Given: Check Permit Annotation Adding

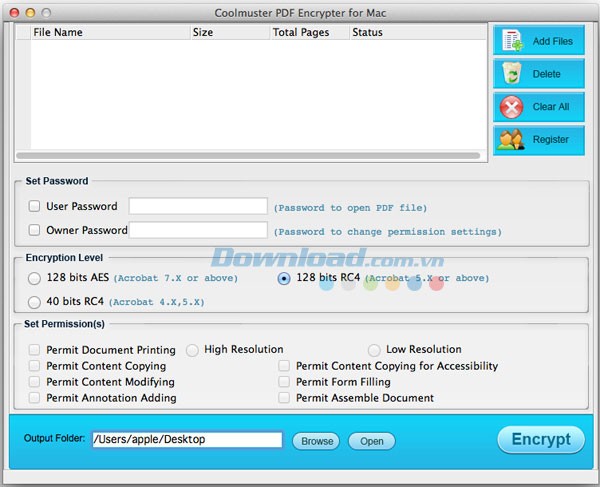Looking at the screenshot, I should click(x=34, y=398).
